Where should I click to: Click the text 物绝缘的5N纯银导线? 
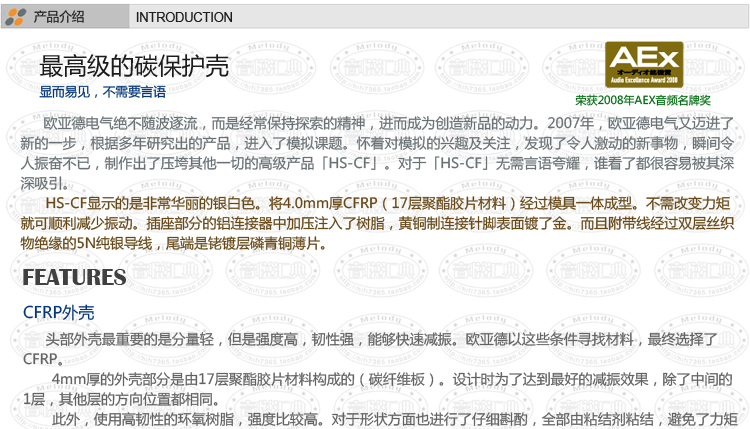[86, 243]
